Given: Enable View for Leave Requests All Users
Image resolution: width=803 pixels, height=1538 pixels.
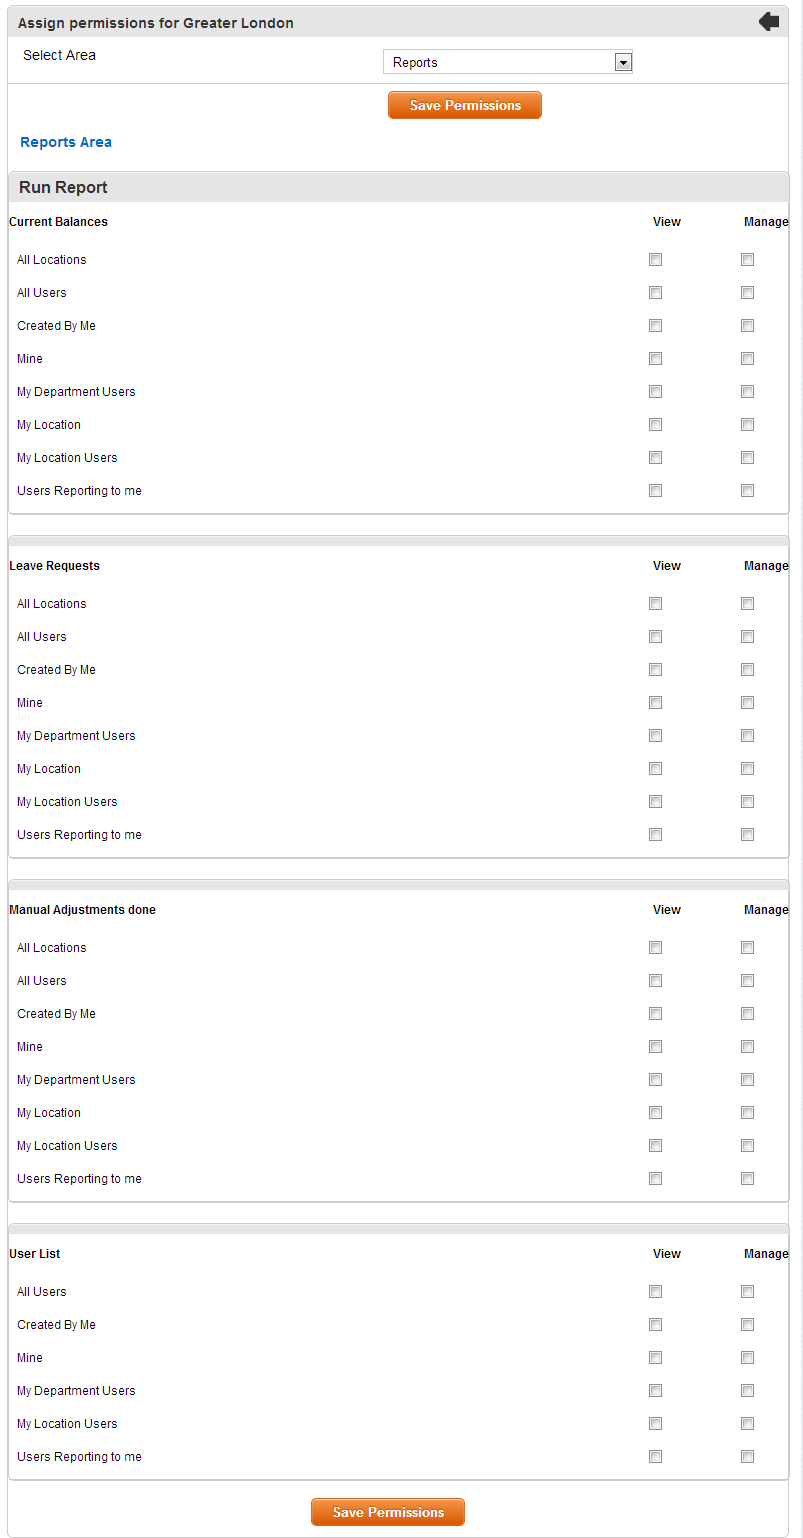Looking at the screenshot, I should point(655,637).
